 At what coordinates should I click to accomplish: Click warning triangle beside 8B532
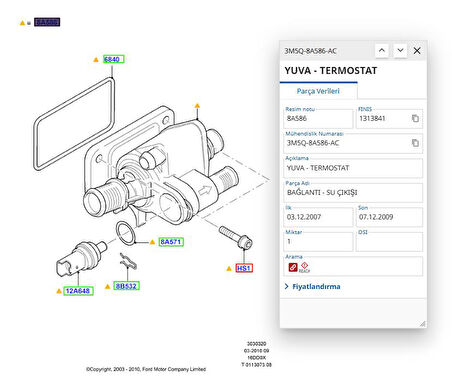[x=107, y=286]
